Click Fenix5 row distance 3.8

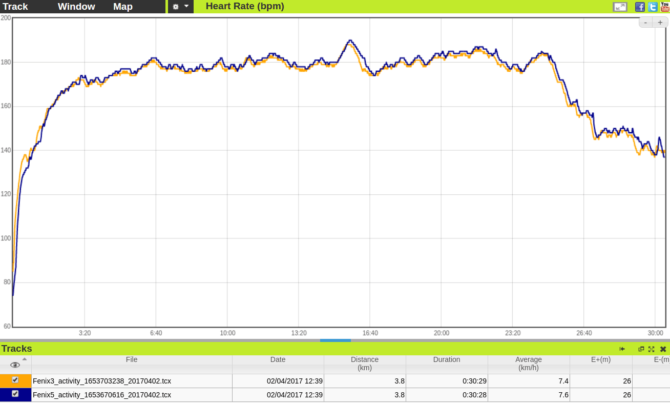tap(400, 394)
